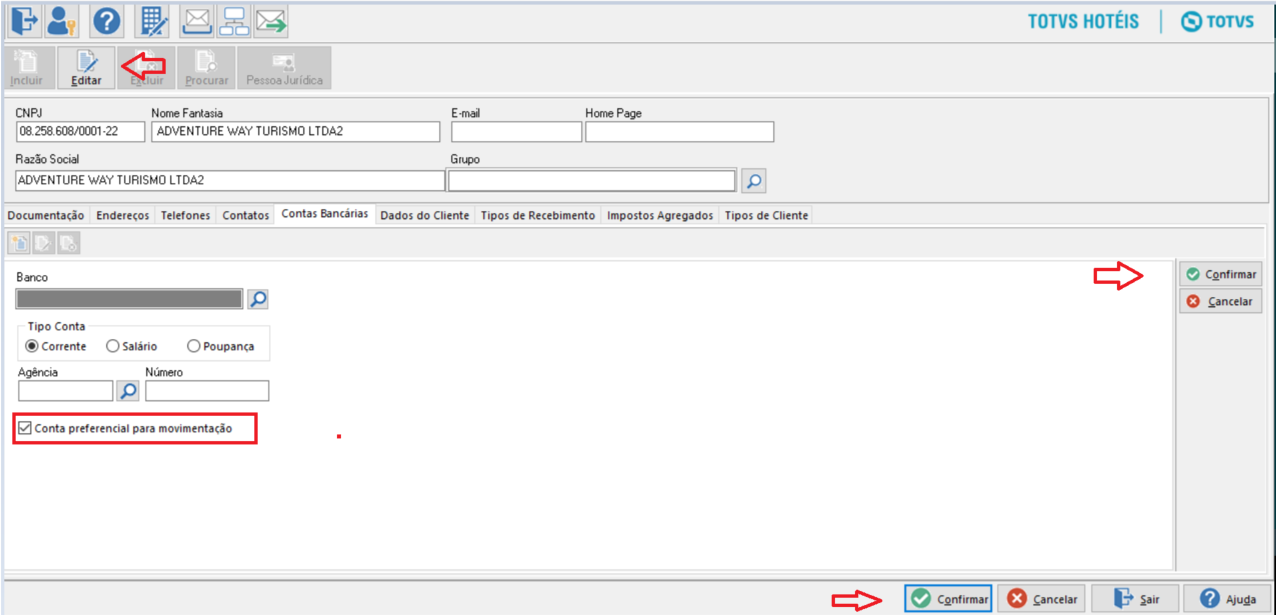The image size is (1276, 615).
Task: Open the Tipos de Recebimento tab
Action: [538, 215]
